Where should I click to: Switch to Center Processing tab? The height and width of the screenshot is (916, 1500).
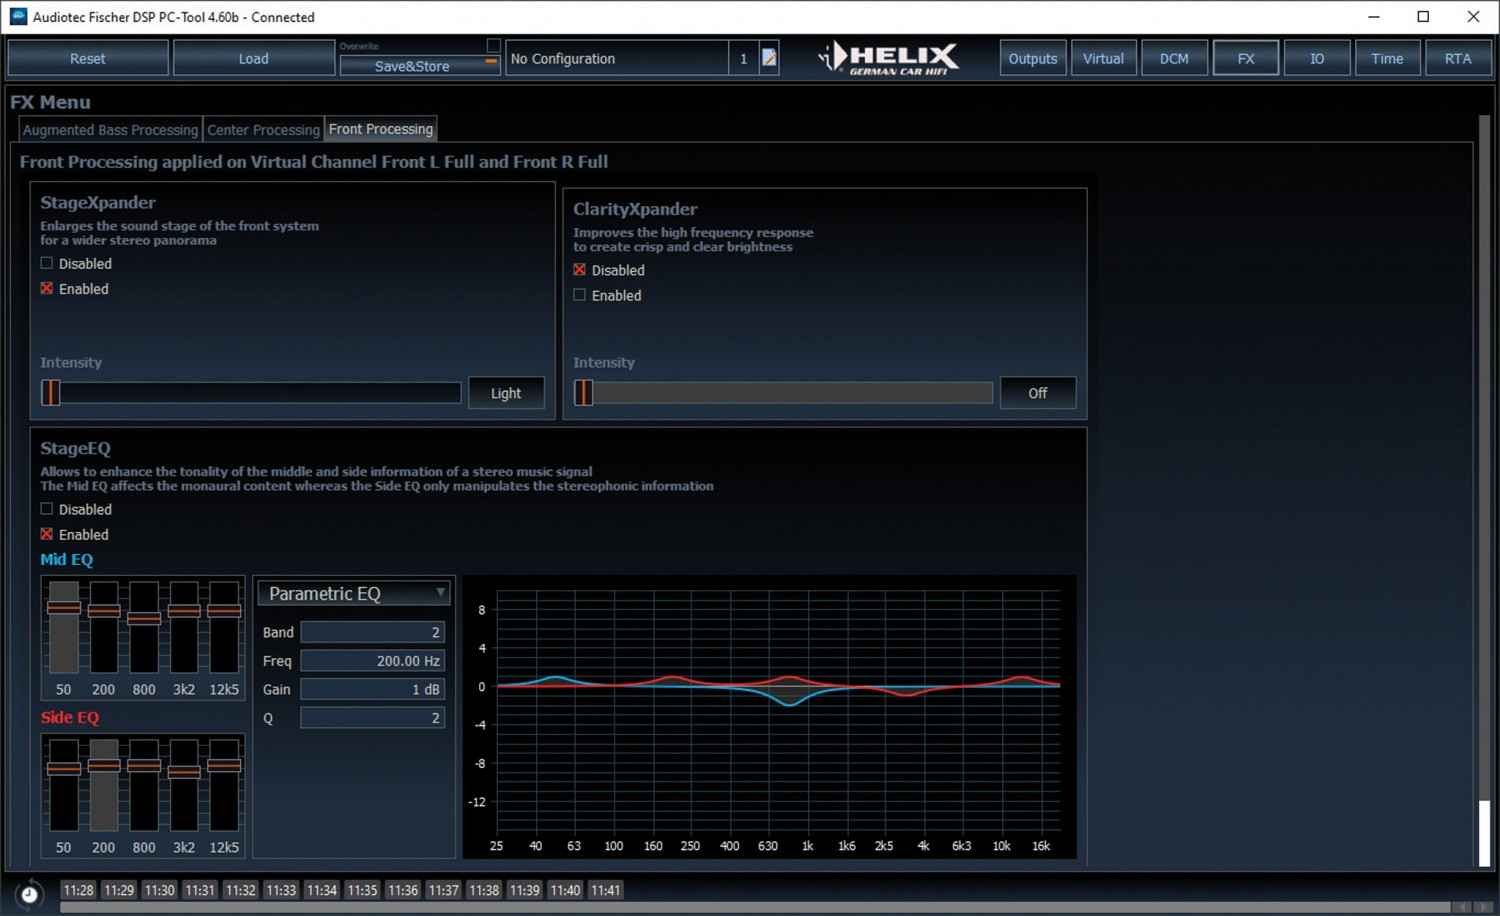click(263, 129)
